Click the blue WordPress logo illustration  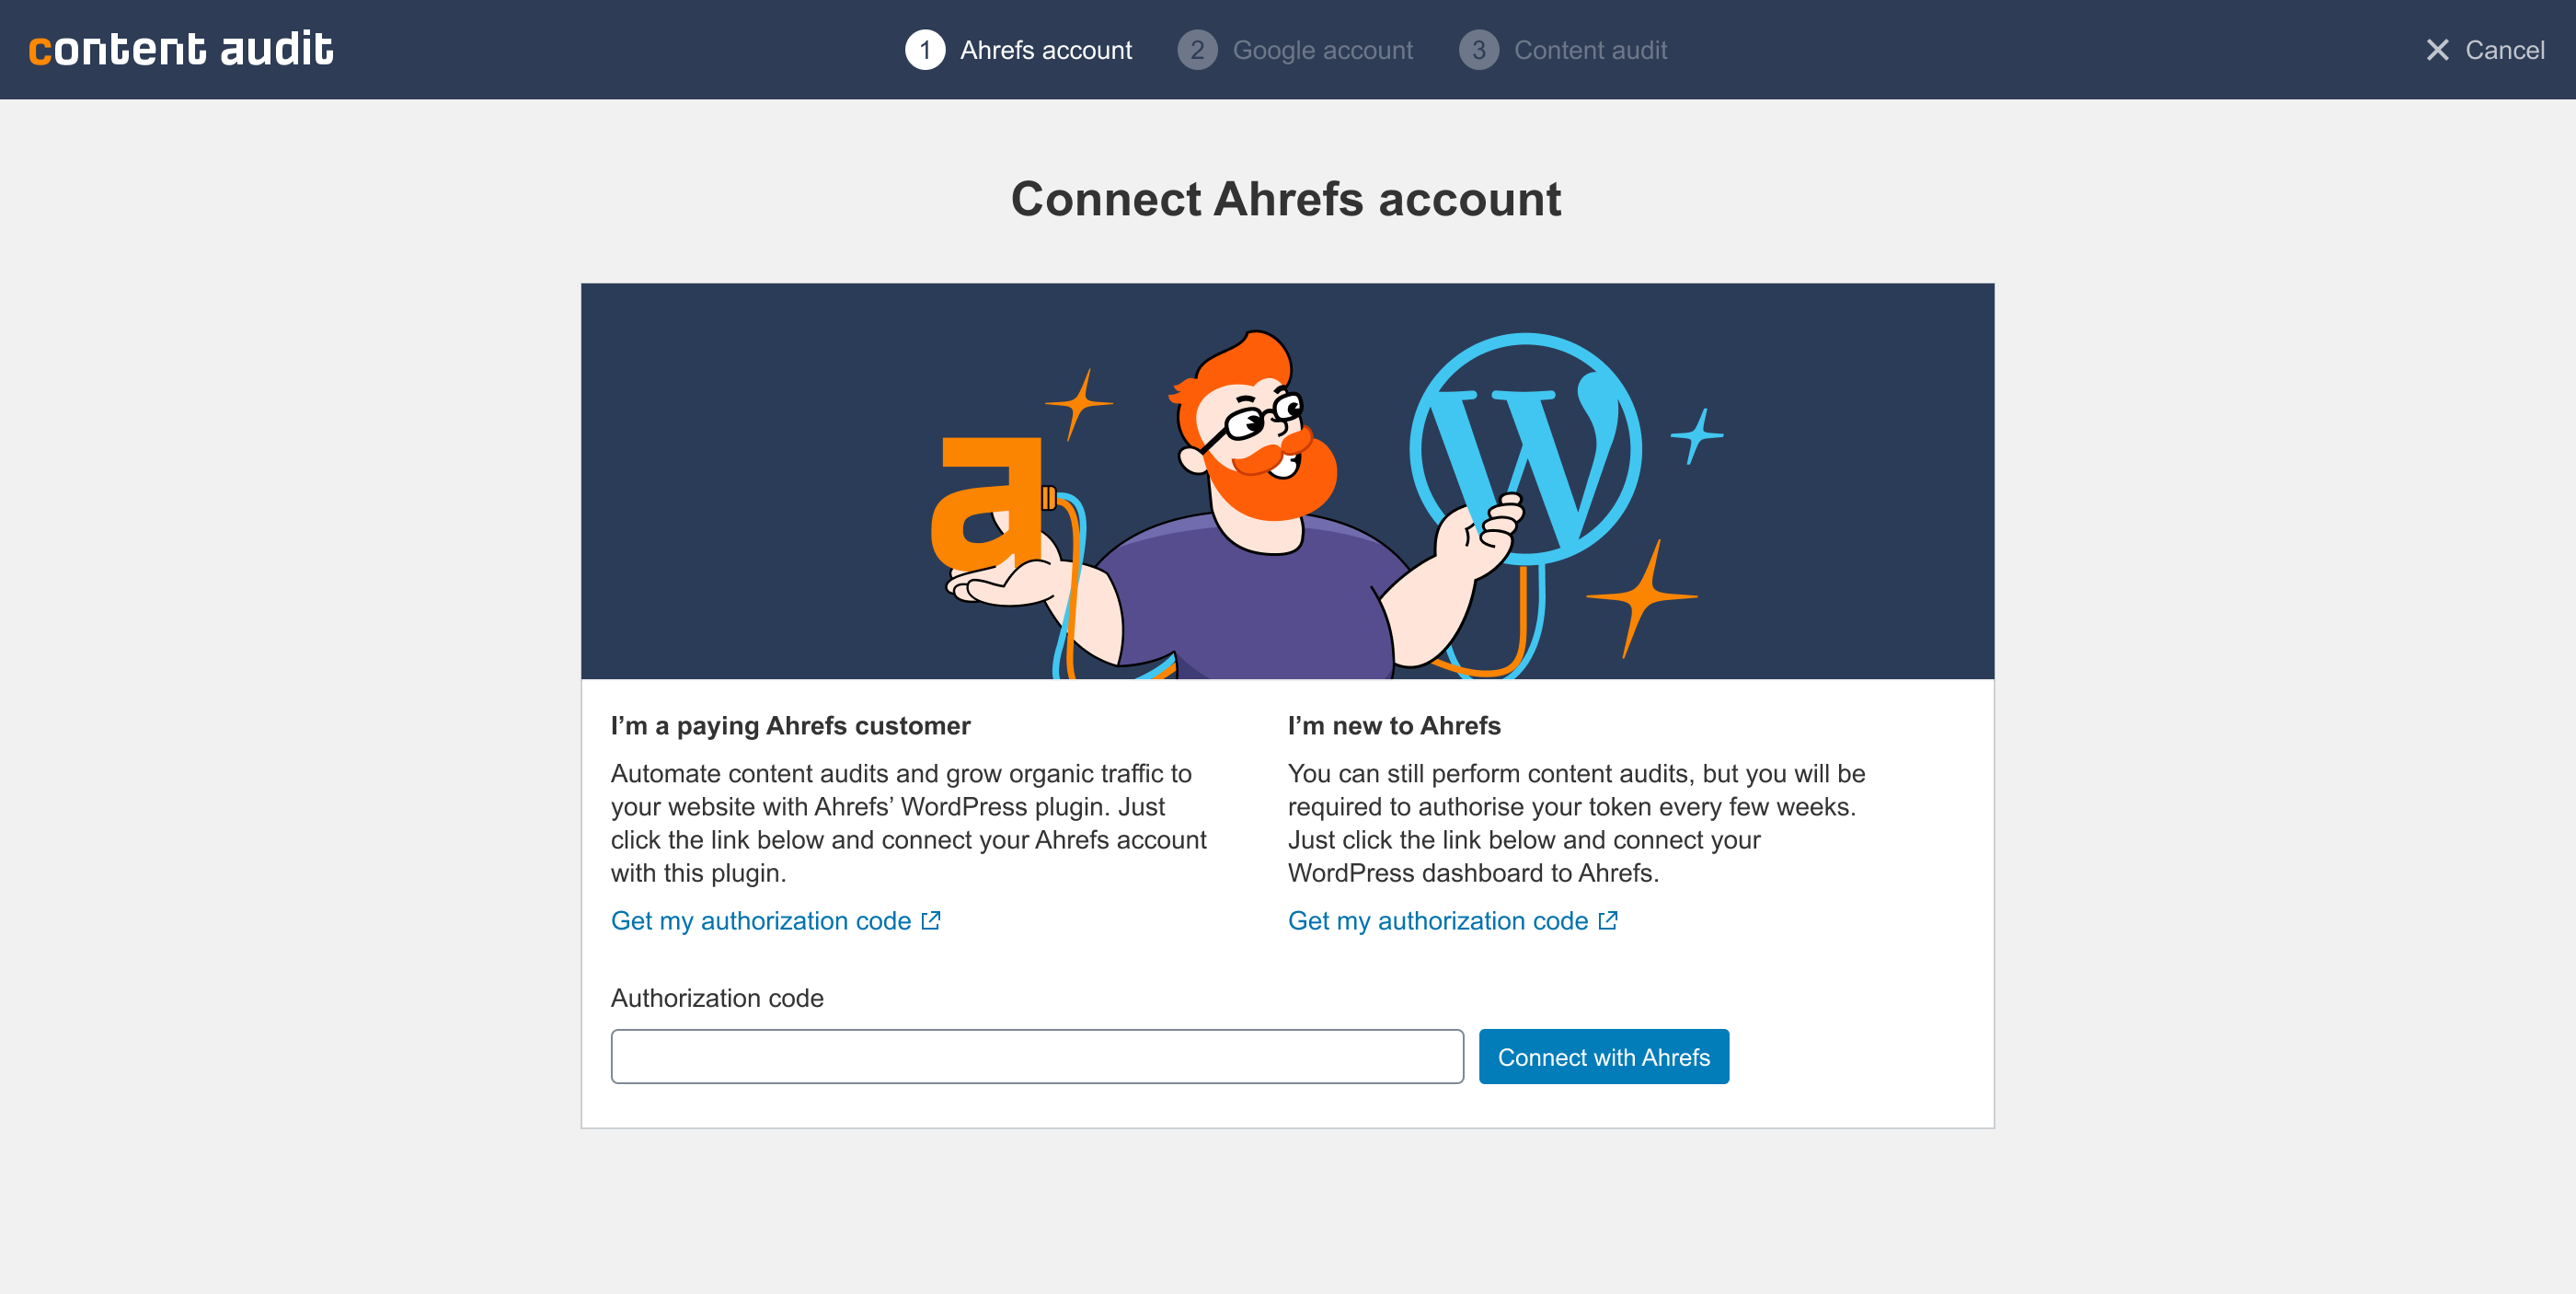(x=1525, y=448)
